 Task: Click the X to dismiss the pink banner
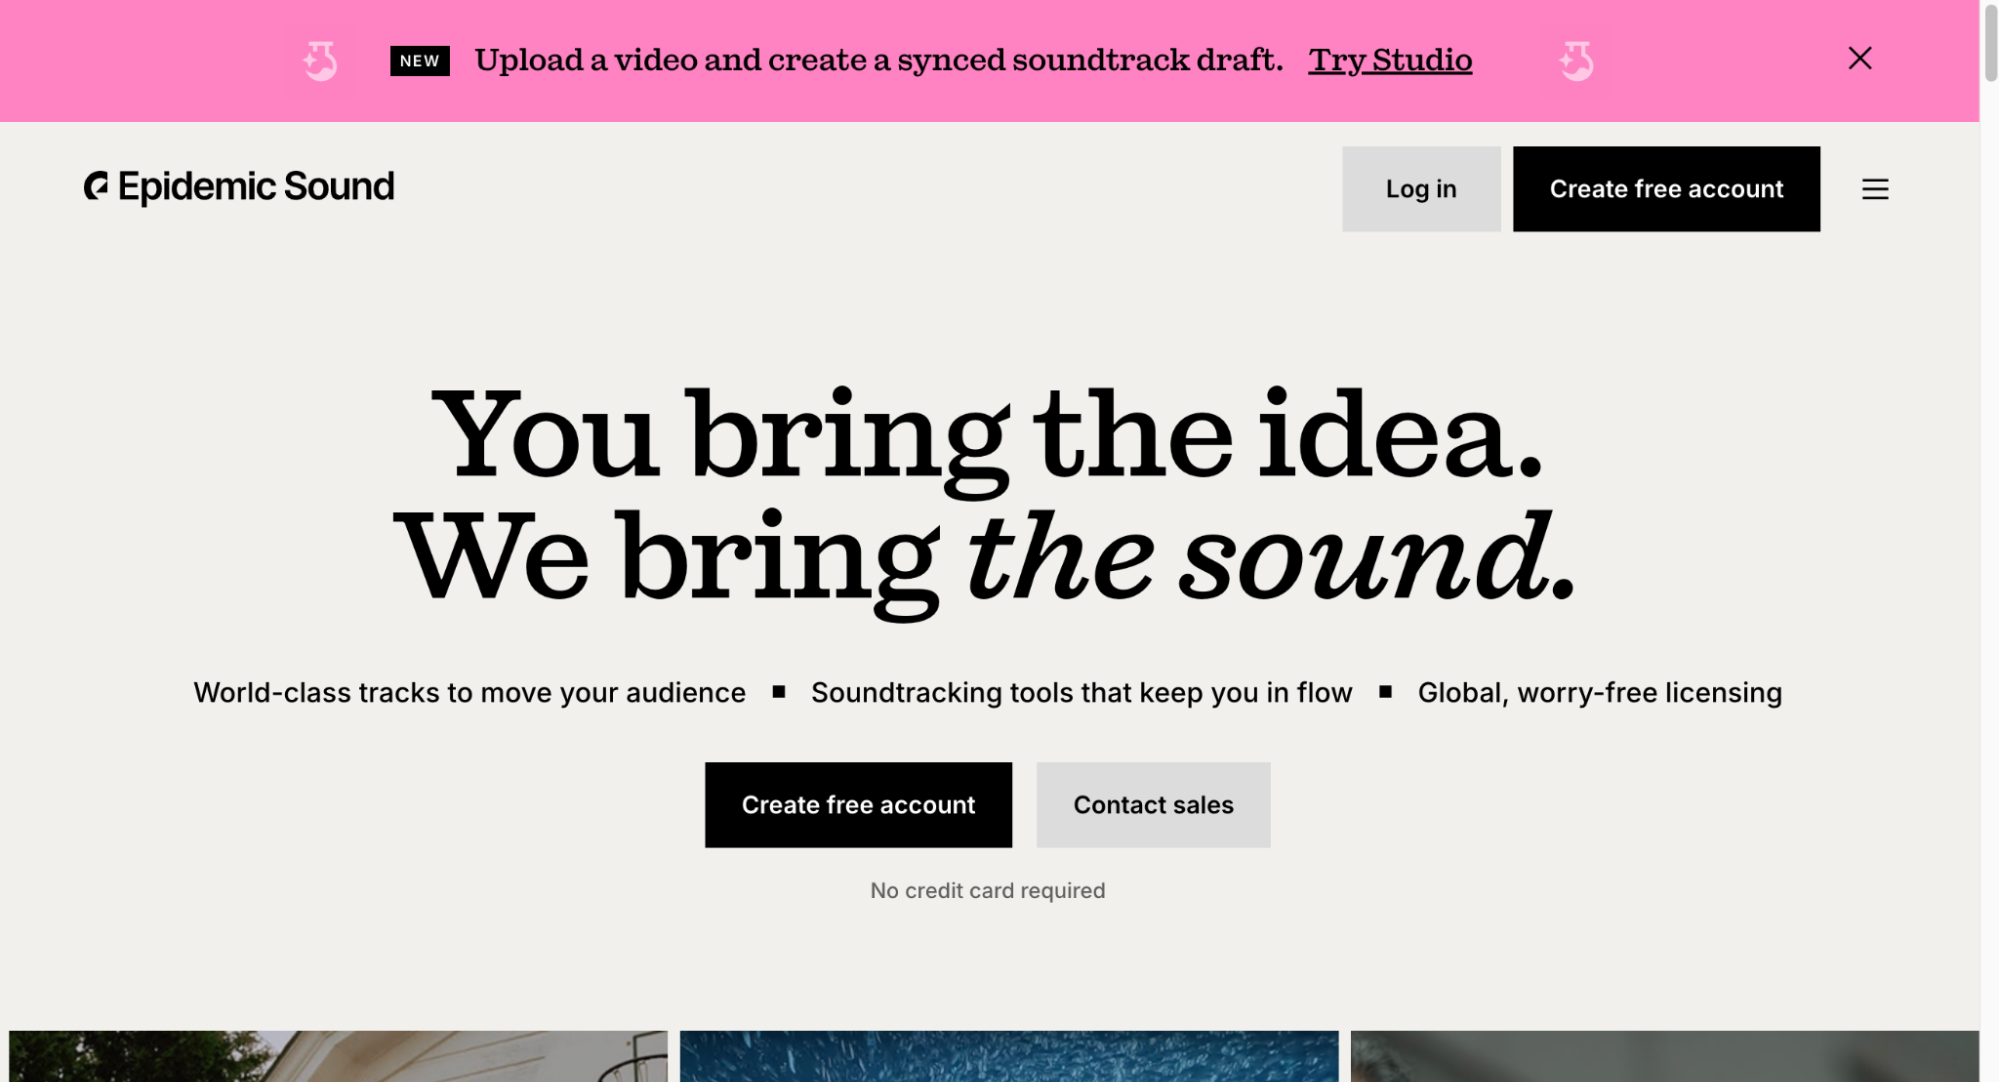1858,59
